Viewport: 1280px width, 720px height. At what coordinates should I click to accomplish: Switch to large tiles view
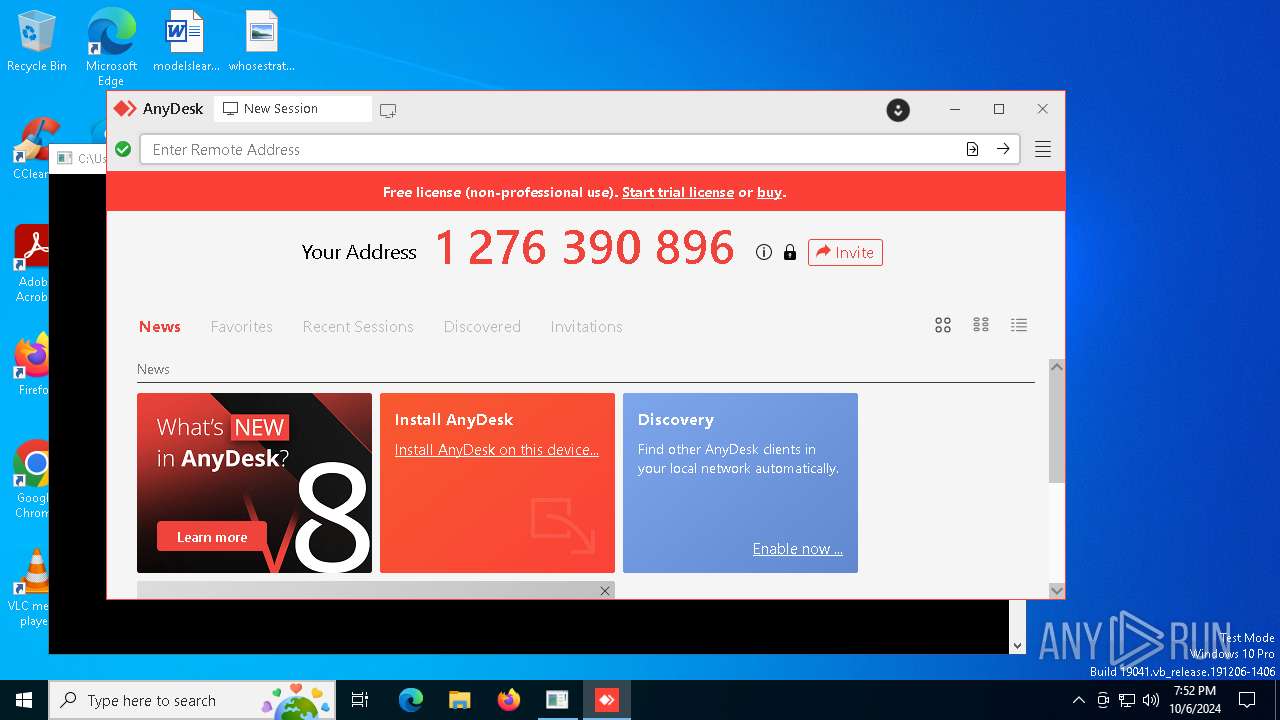click(x=943, y=325)
